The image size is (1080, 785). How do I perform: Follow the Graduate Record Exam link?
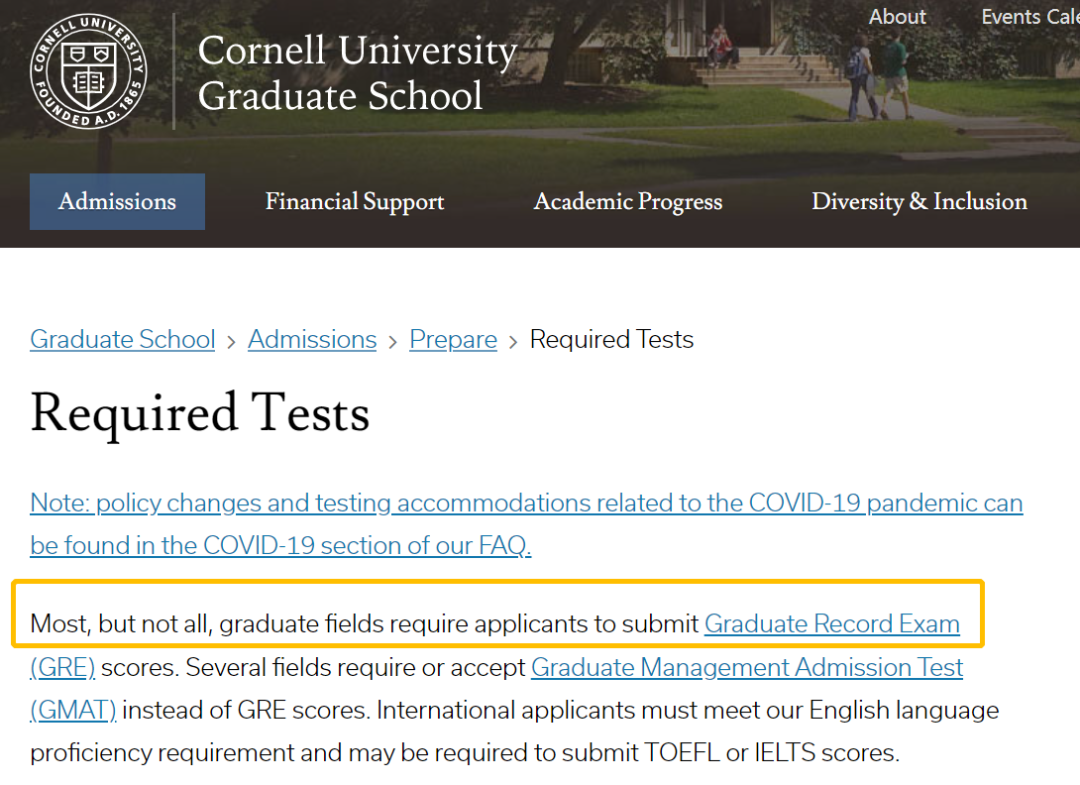click(x=831, y=624)
